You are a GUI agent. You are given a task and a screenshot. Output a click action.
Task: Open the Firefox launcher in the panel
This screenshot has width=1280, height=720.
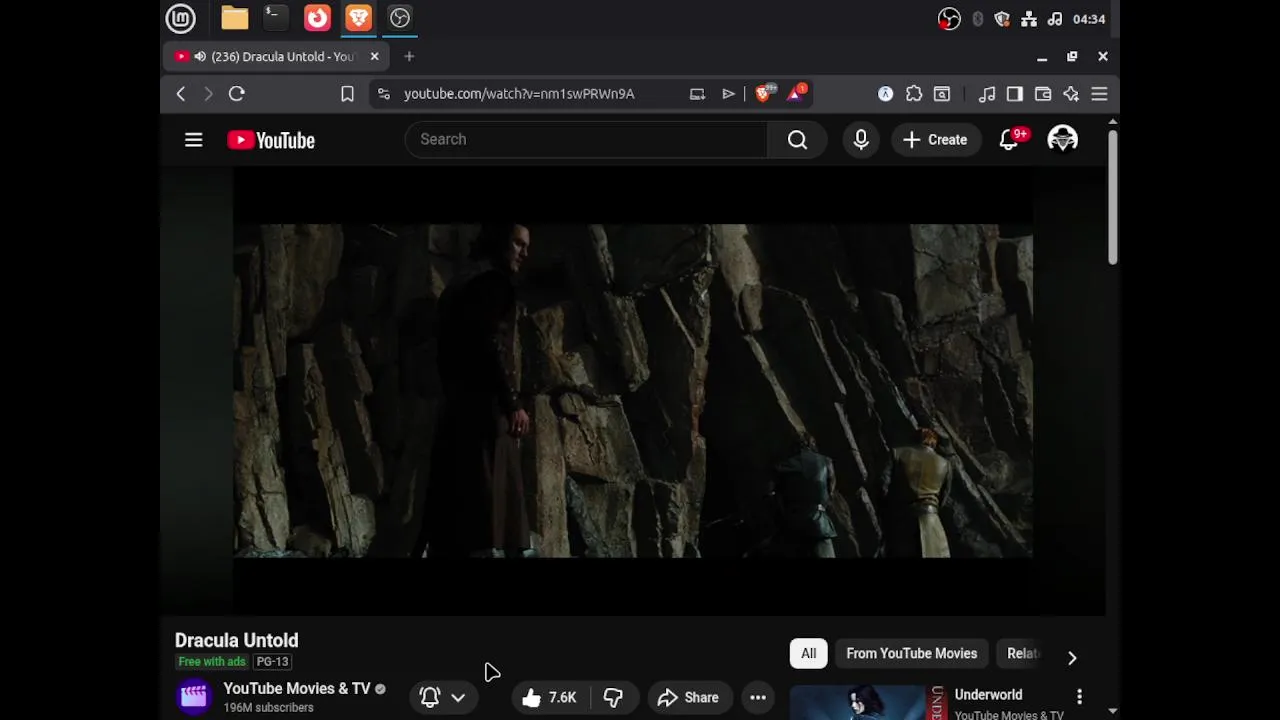coord(317,18)
